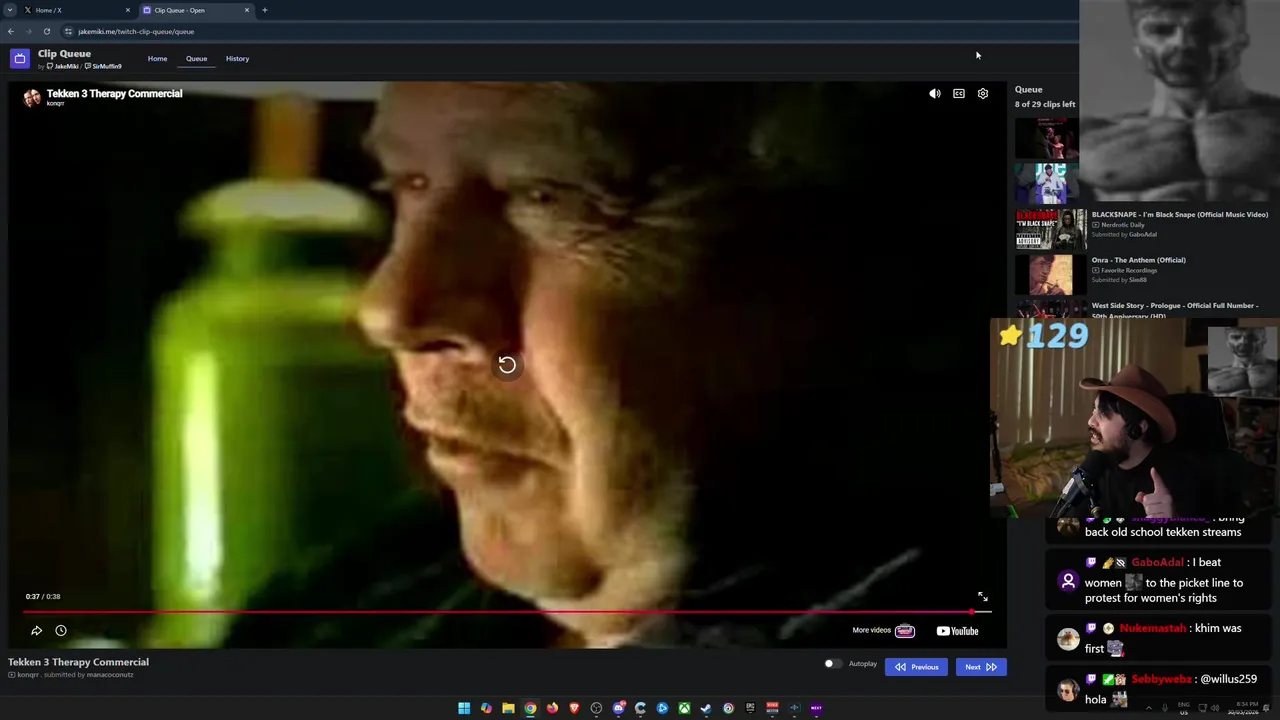The height and width of the screenshot is (720, 1280).
Task: Open the JakeMiki GitHub link
Action: coord(63,67)
